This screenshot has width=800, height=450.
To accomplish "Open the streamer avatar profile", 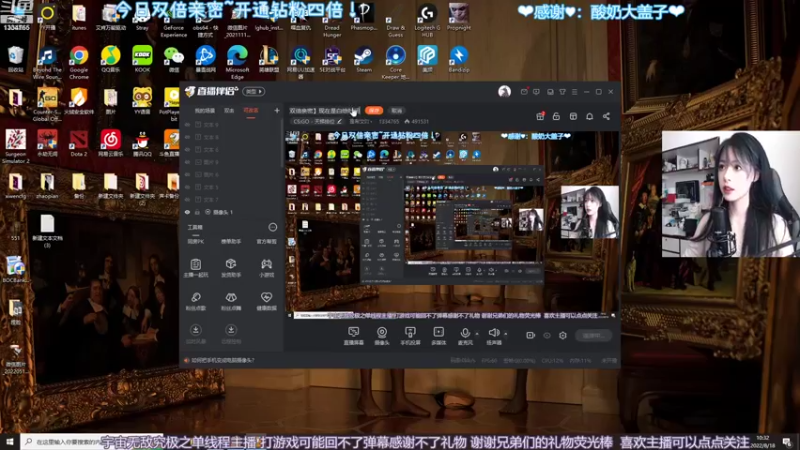I will [x=504, y=91].
